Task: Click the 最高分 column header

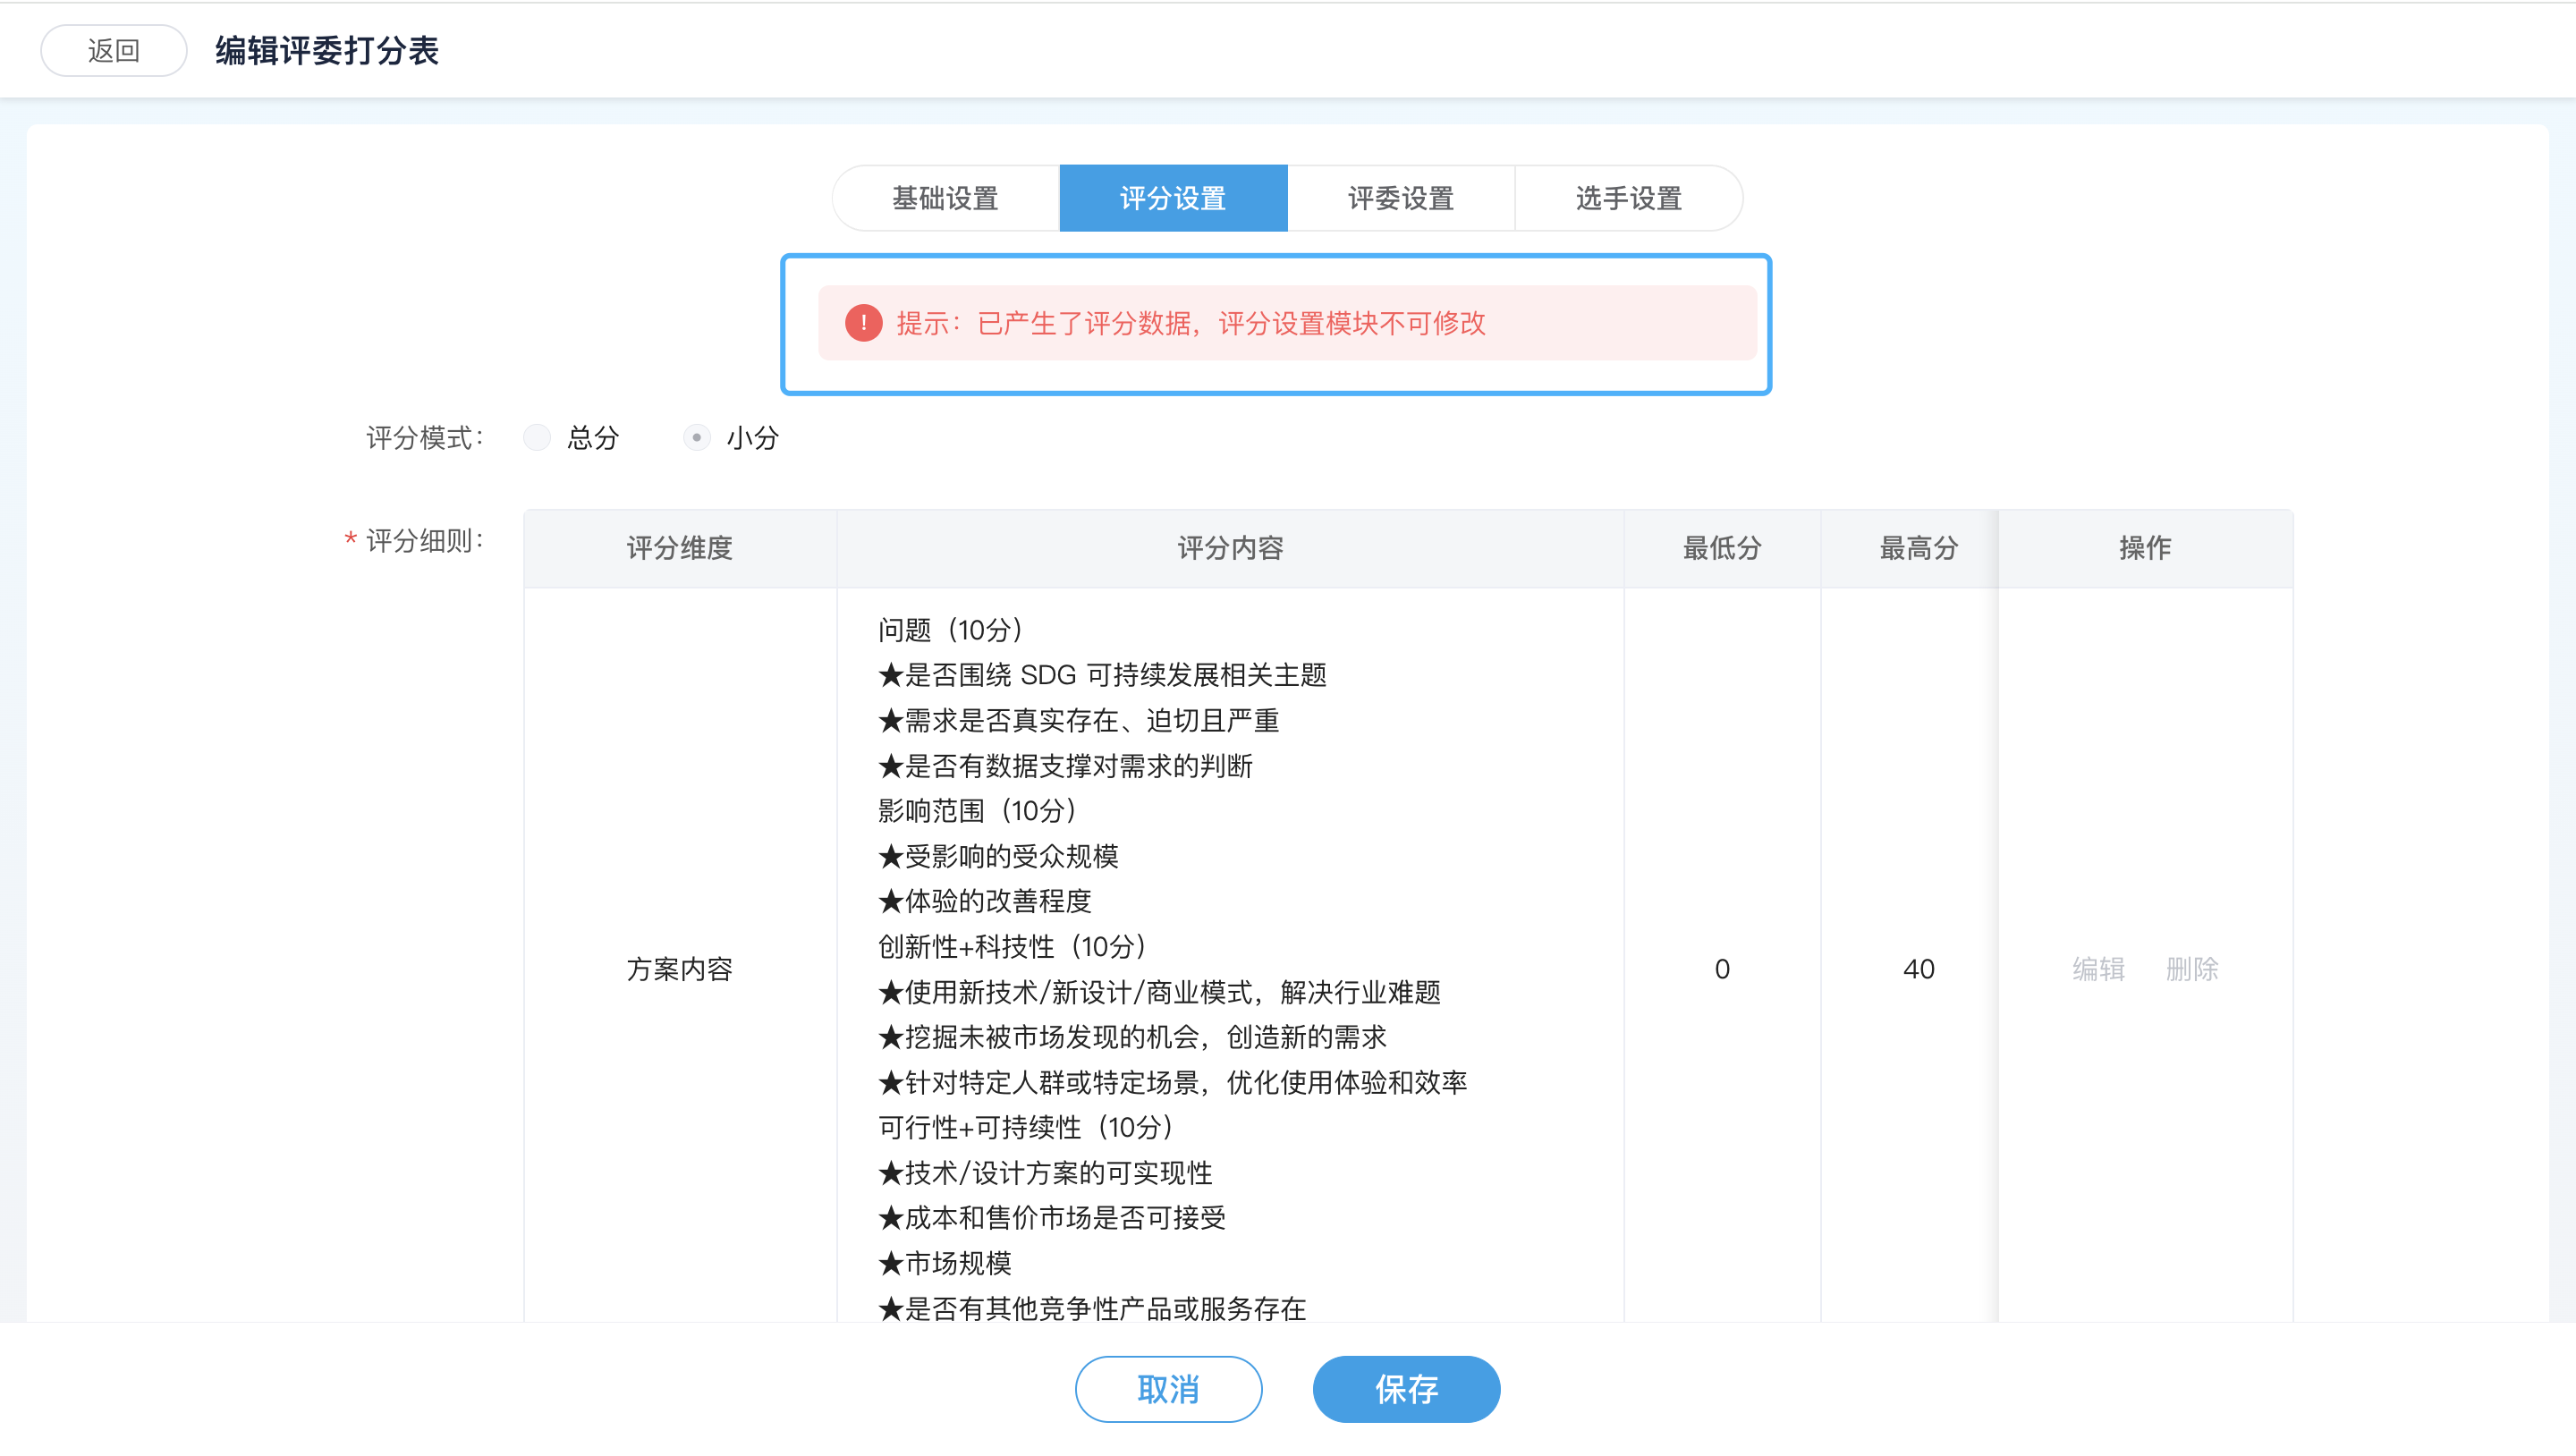Action: pos(1919,548)
